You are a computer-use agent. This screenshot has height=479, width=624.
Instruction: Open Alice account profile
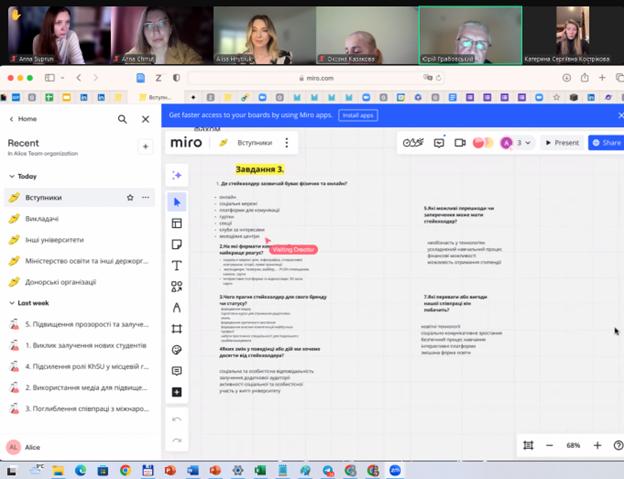24,447
